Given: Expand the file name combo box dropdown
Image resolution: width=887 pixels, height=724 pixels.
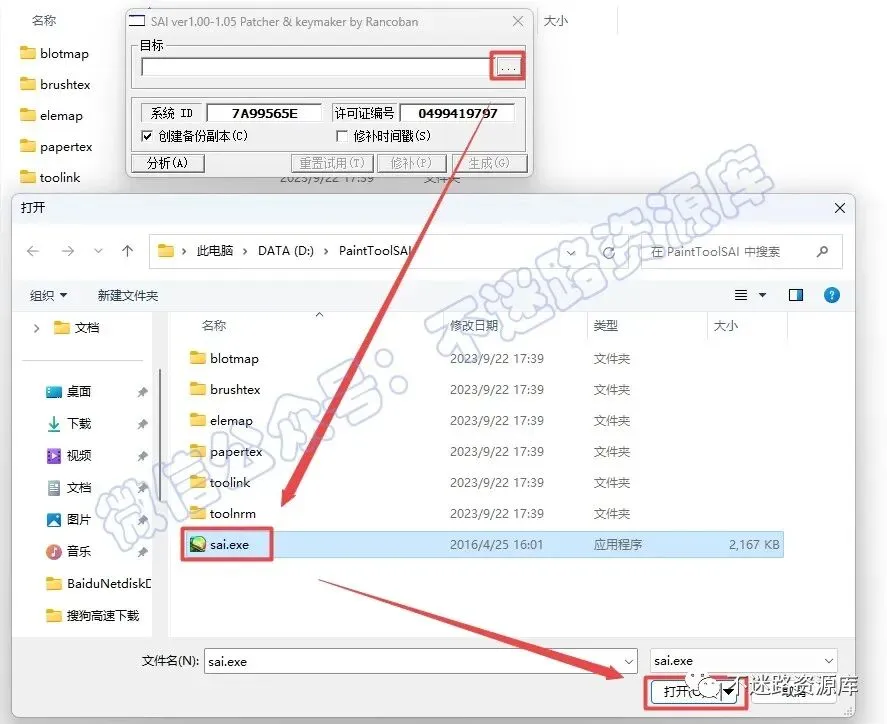Looking at the screenshot, I should 628,661.
